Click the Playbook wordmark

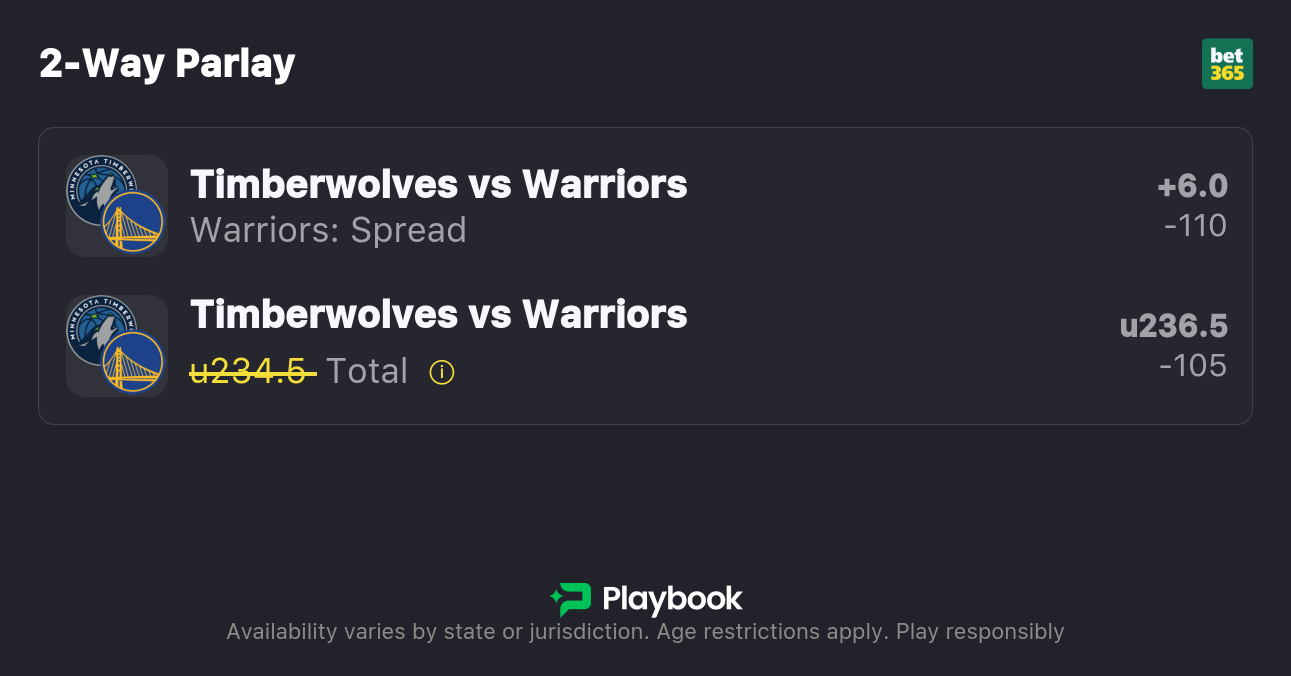click(x=672, y=599)
